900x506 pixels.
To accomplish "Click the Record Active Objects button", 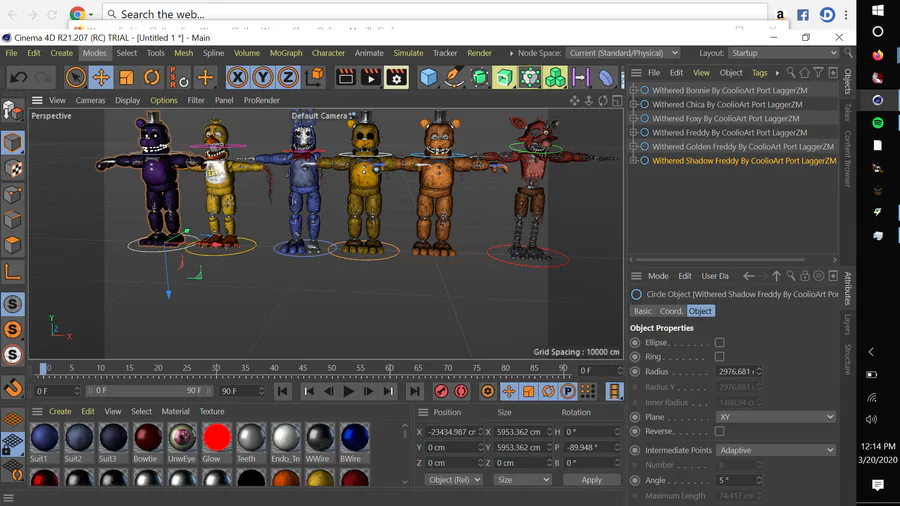I will click(442, 392).
